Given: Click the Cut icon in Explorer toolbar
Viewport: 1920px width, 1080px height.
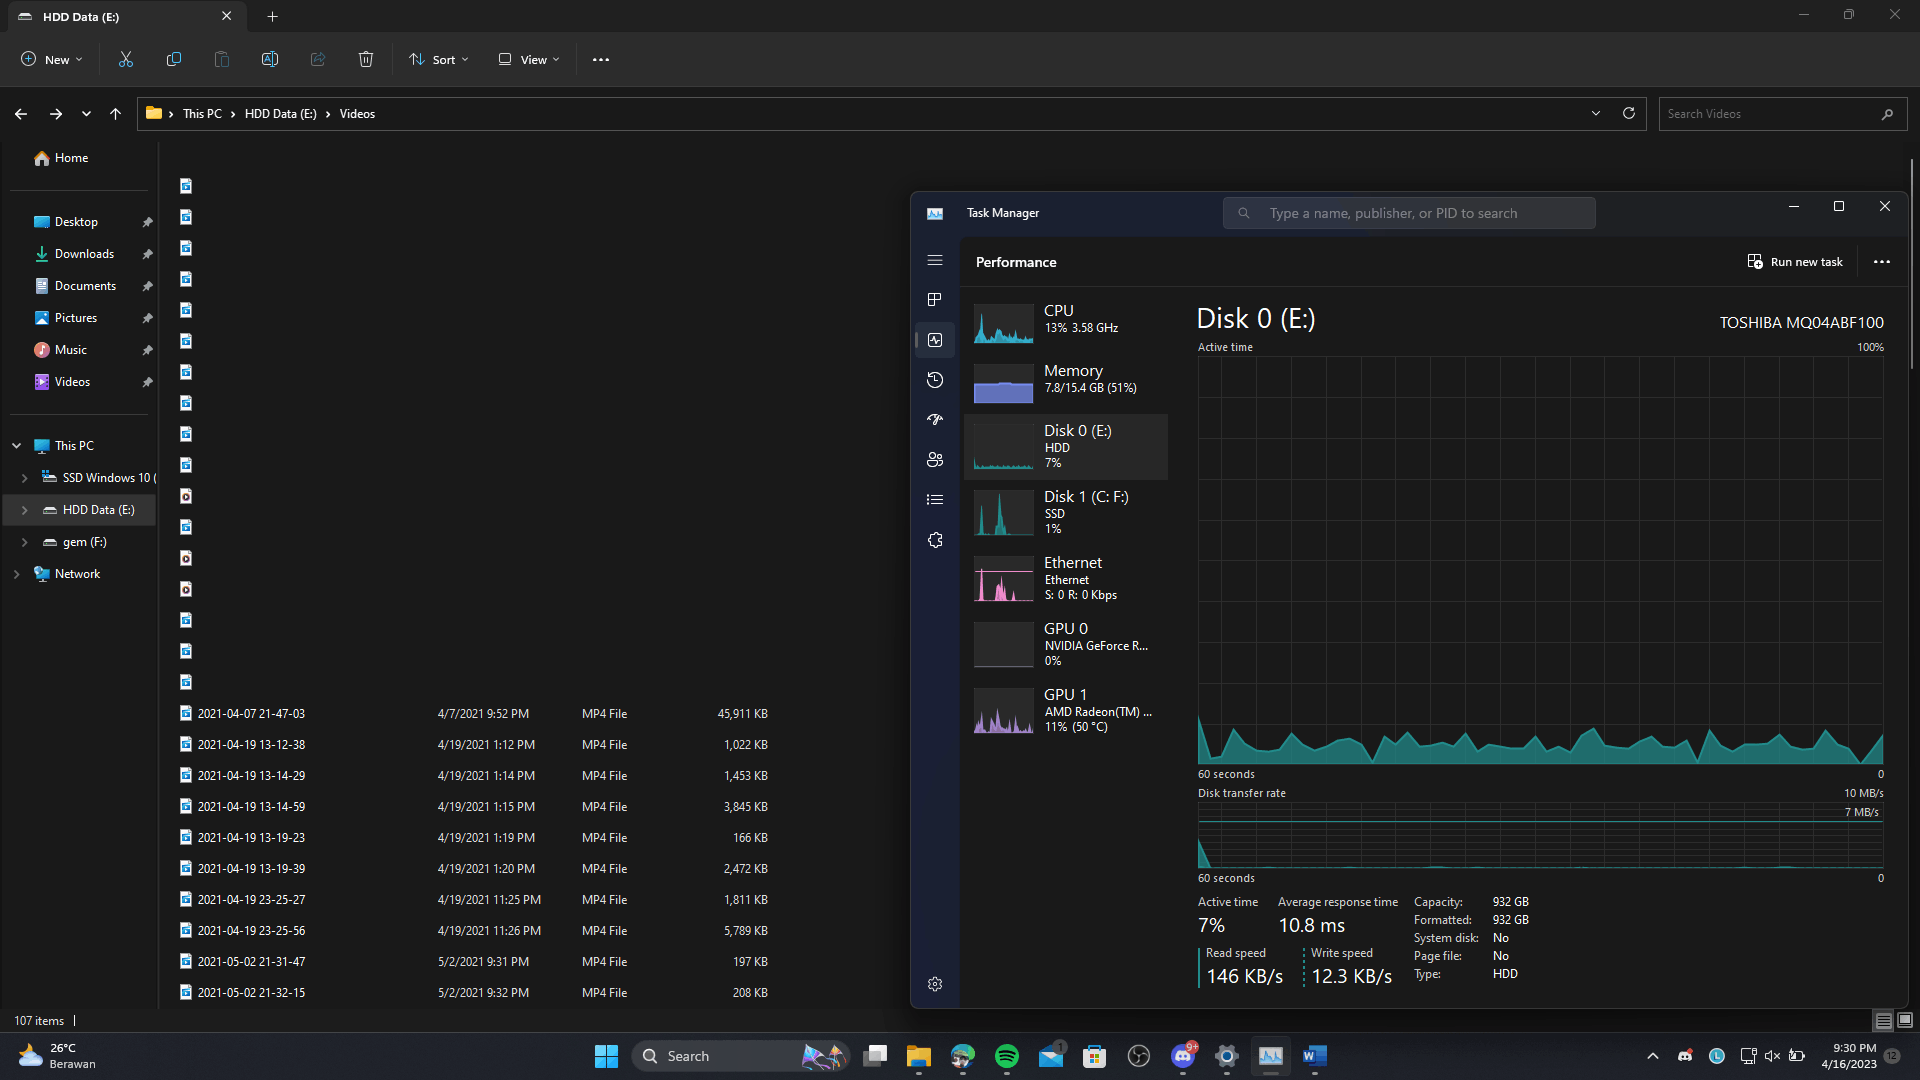Looking at the screenshot, I should pyautogui.click(x=126, y=60).
